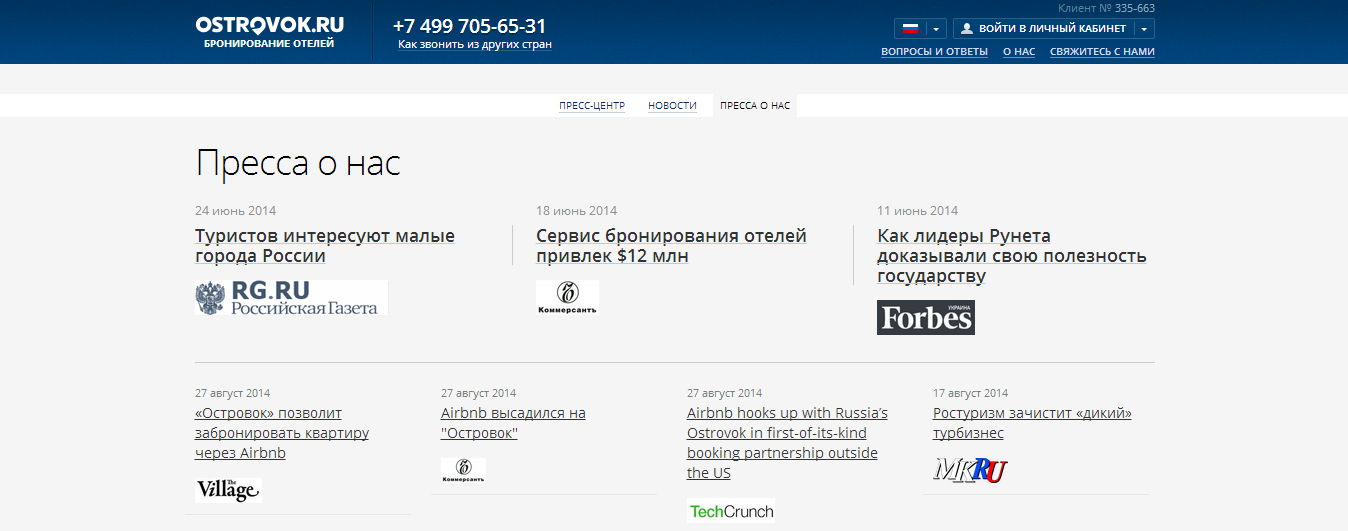
Task: Click the large Коммерсантъ logo
Action: [x=567, y=298]
